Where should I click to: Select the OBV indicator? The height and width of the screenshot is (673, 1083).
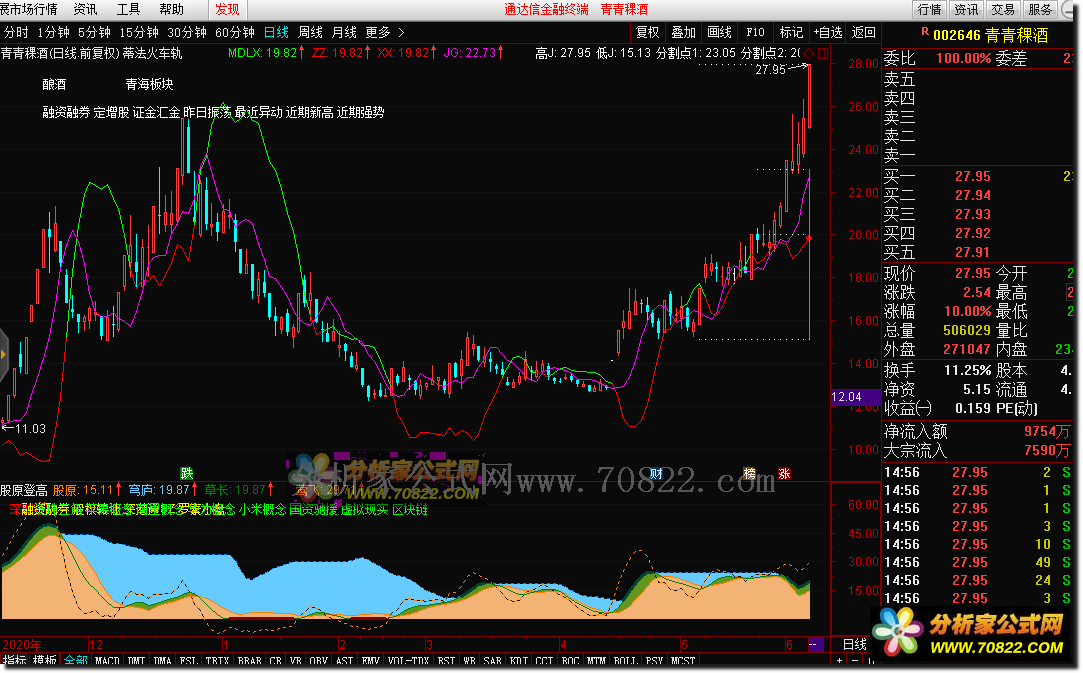318,661
